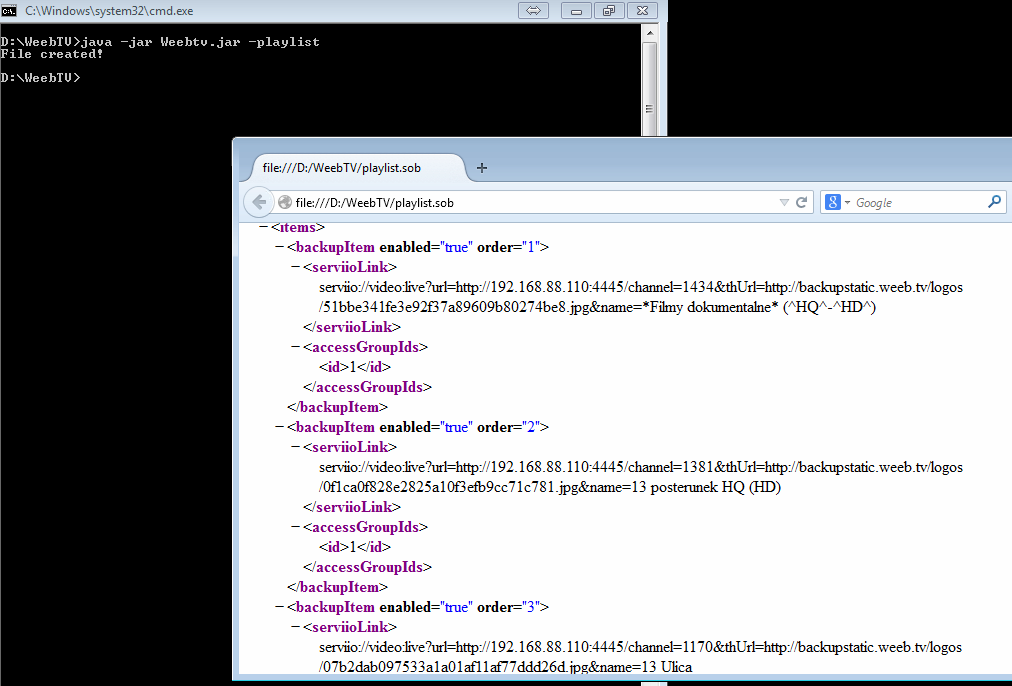Restore down the cmd.exe window
Screen dimensions: 1012x686
click(x=608, y=10)
